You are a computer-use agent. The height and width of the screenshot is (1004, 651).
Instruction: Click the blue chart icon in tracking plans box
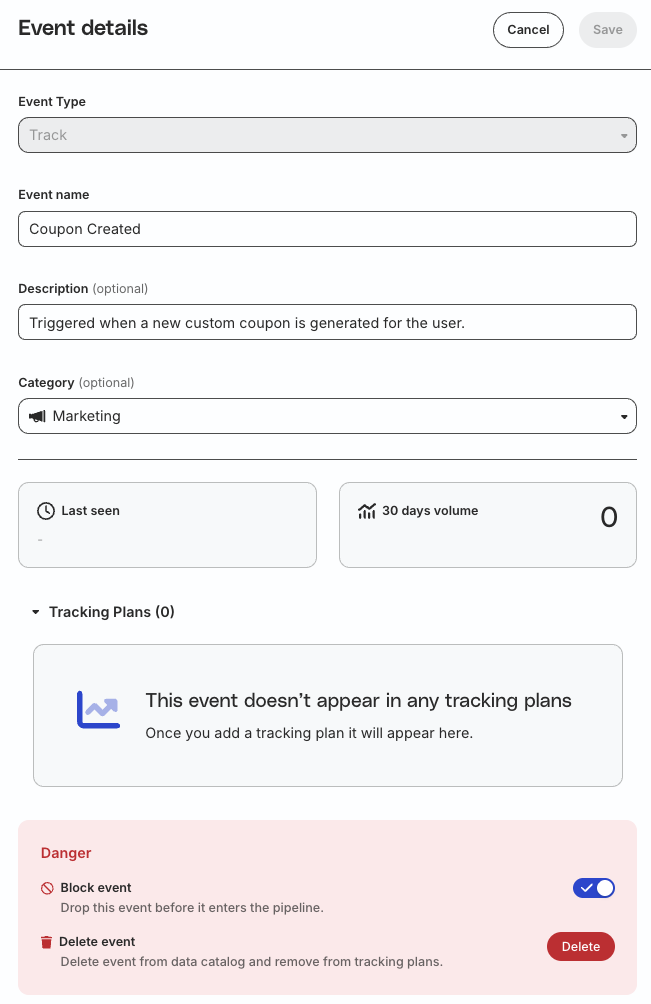(99, 709)
